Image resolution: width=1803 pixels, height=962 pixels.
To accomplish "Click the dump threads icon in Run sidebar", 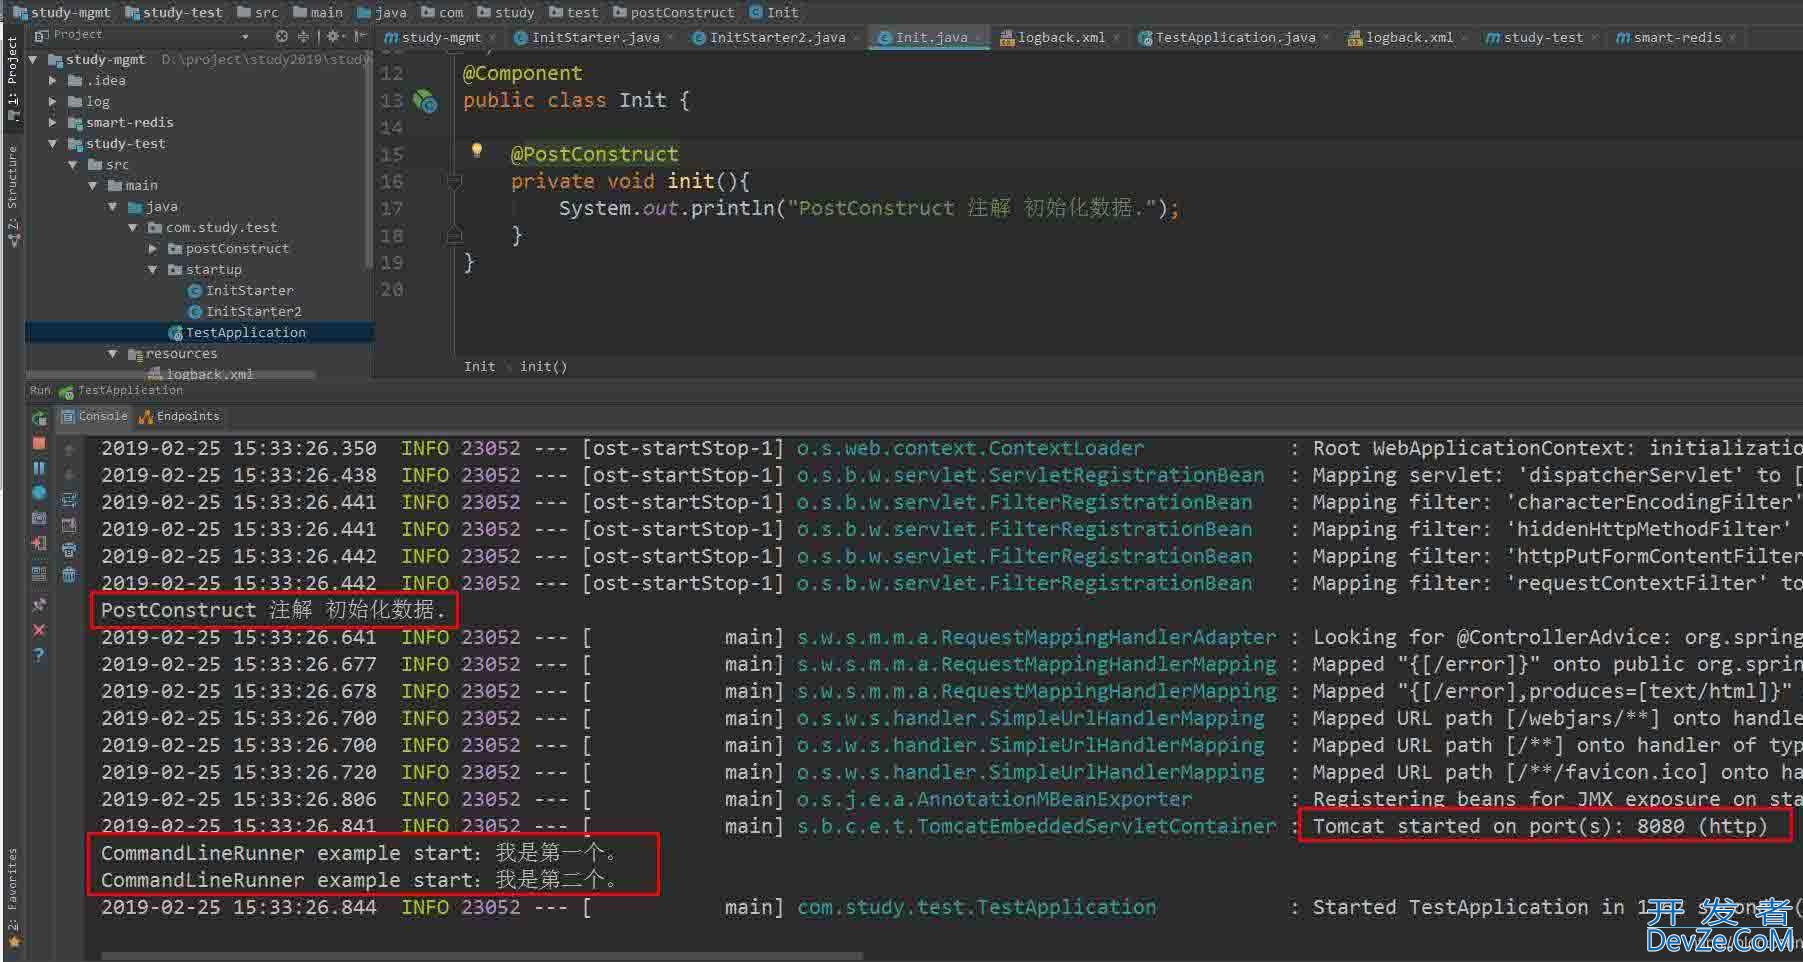I will pyautogui.click(x=39, y=518).
